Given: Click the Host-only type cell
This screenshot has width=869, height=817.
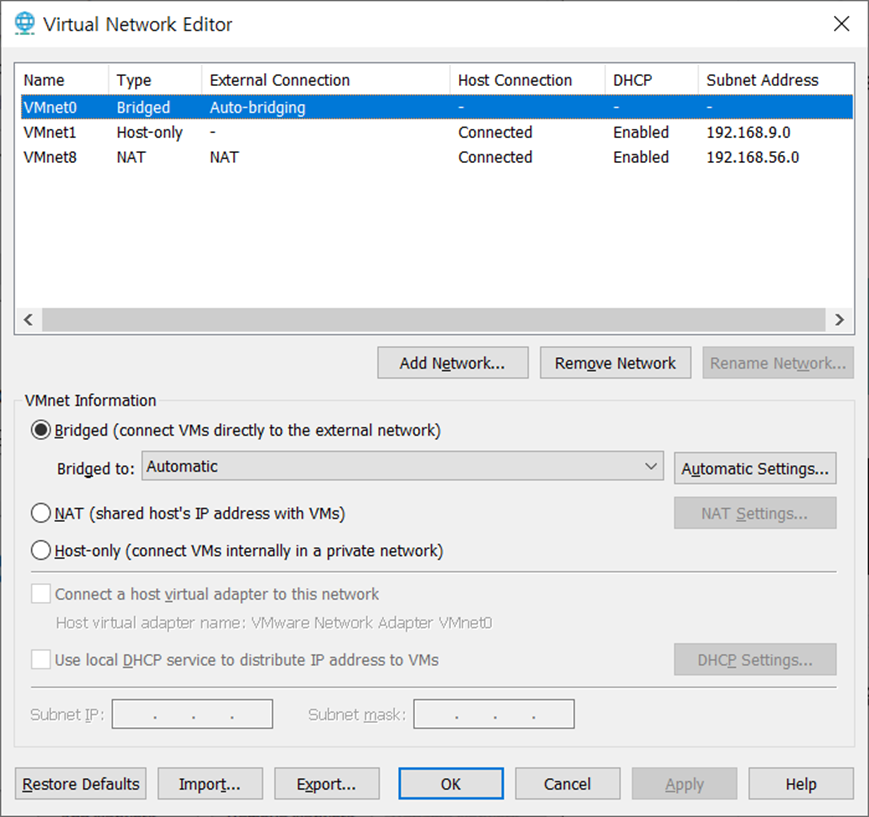Looking at the screenshot, I should pyautogui.click(x=150, y=132).
